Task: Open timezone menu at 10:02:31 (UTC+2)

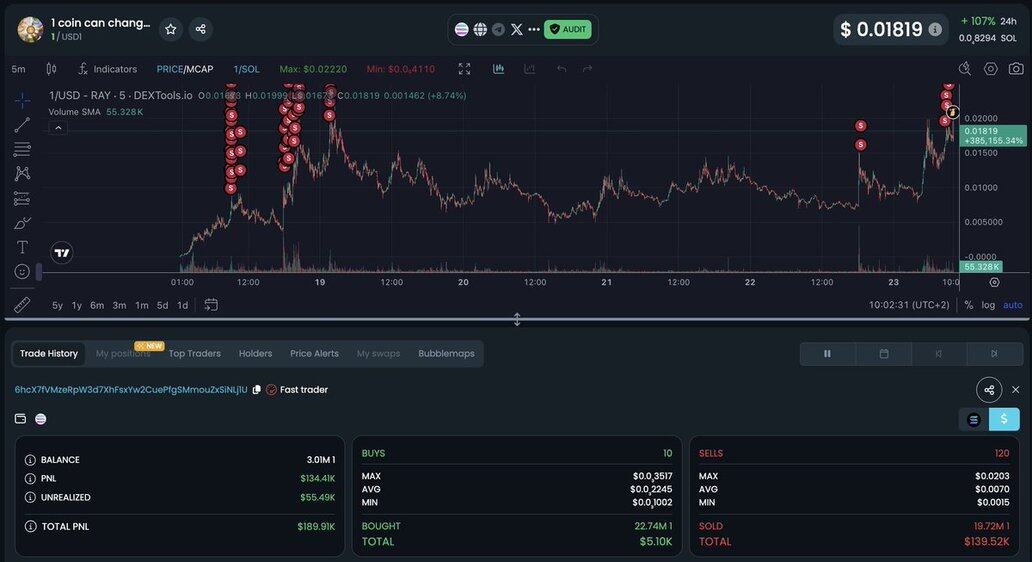Action: 909,305
